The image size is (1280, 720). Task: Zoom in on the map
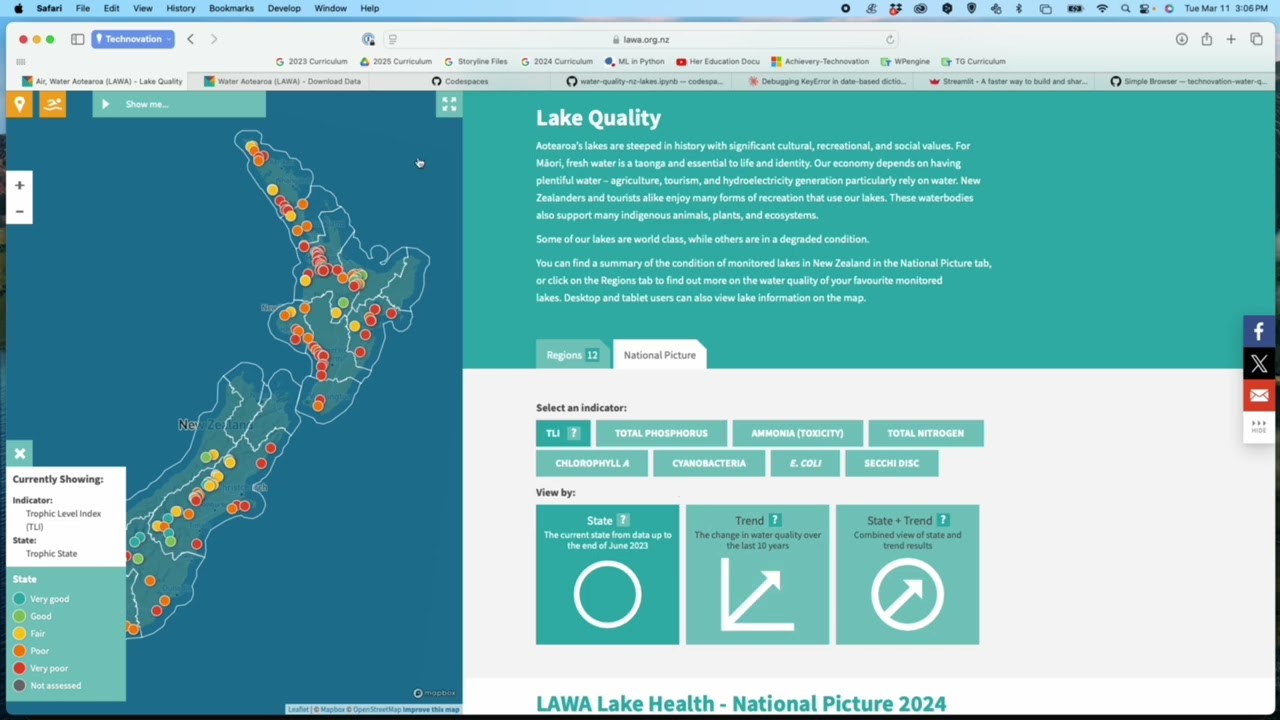[x=19, y=185]
